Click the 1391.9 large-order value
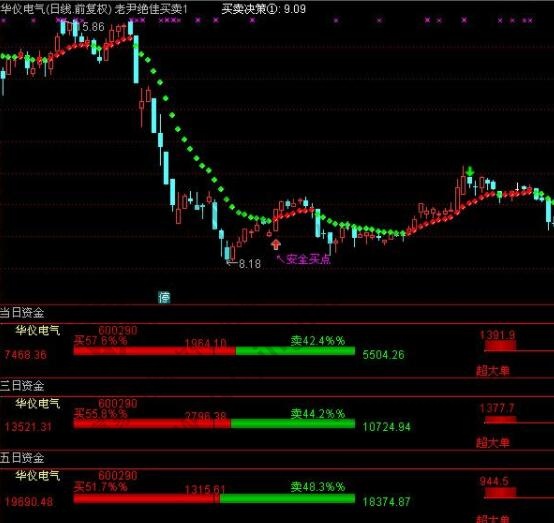Viewport: 554px width, 523px height. pyautogui.click(x=497, y=335)
